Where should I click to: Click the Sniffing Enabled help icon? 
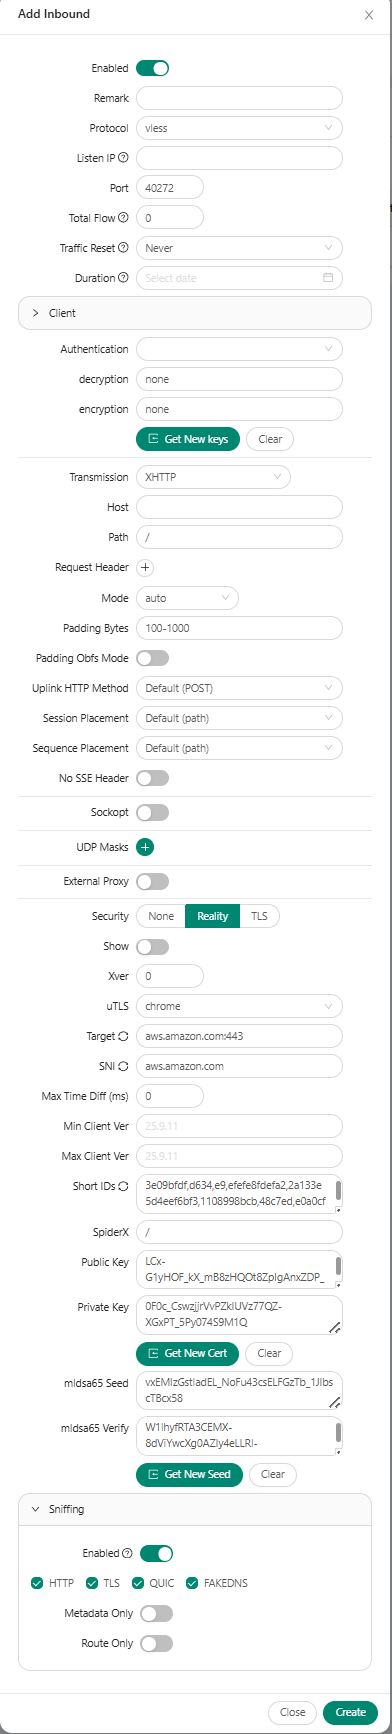[127, 1553]
